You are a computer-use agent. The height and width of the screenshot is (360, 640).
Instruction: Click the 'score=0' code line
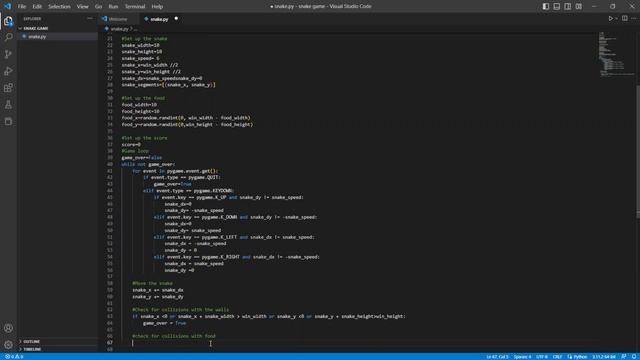coord(131,144)
